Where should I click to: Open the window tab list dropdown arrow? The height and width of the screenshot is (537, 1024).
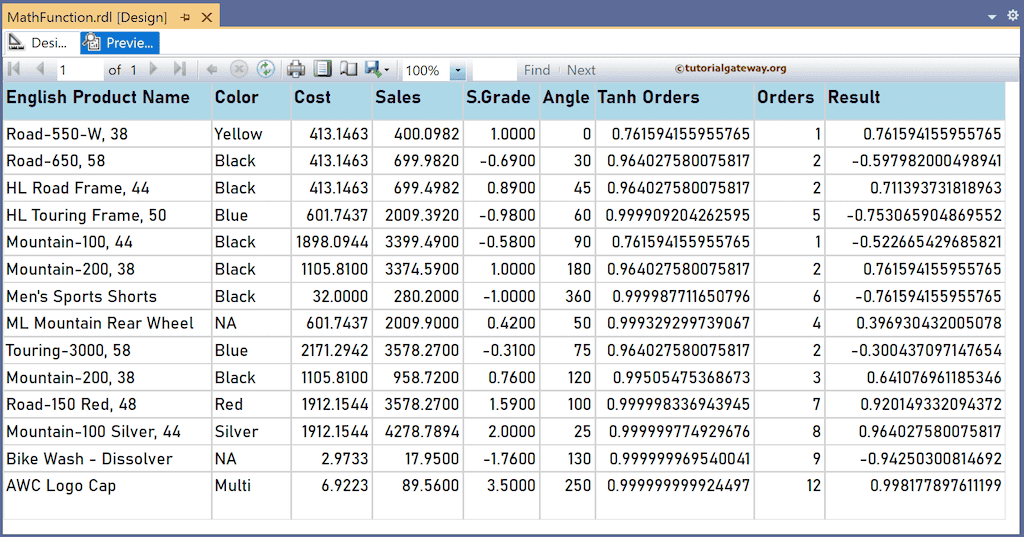pos(992,16)
